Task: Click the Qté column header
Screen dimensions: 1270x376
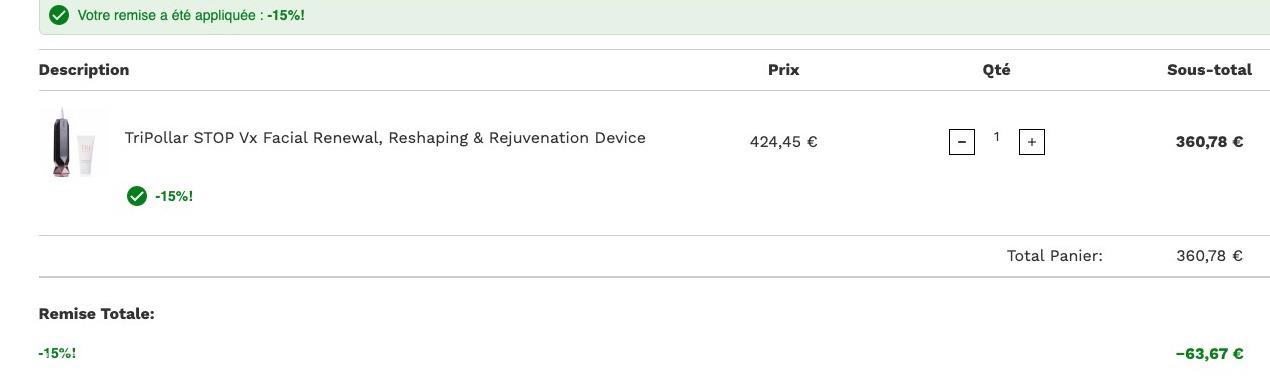Action: click(x=996, y=70)
